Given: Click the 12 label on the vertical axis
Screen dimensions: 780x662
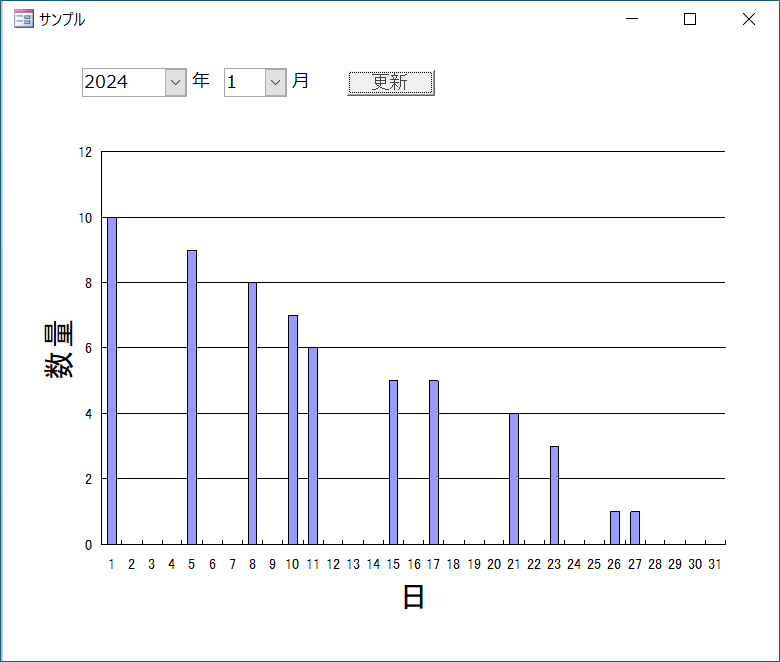Looking at the screenshot, I should [86, 152].
